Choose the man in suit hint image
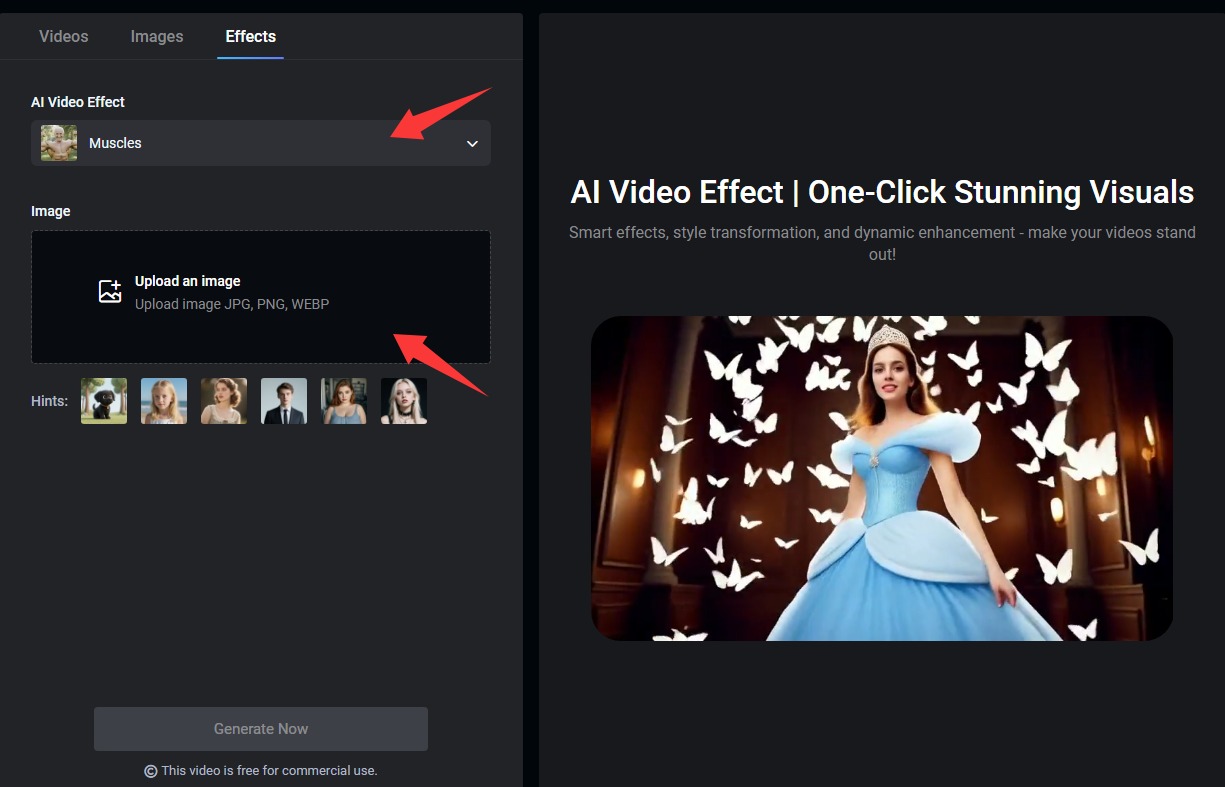This screenshot has height=787, width=1225. (284, 401)
